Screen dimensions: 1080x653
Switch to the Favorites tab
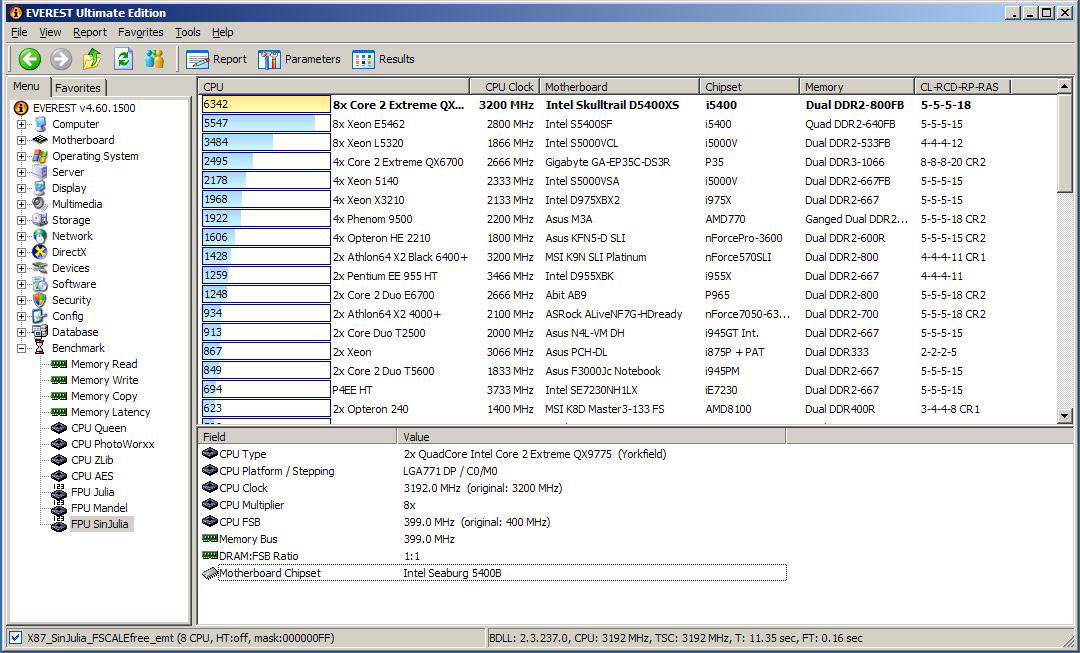coord(78,87)
